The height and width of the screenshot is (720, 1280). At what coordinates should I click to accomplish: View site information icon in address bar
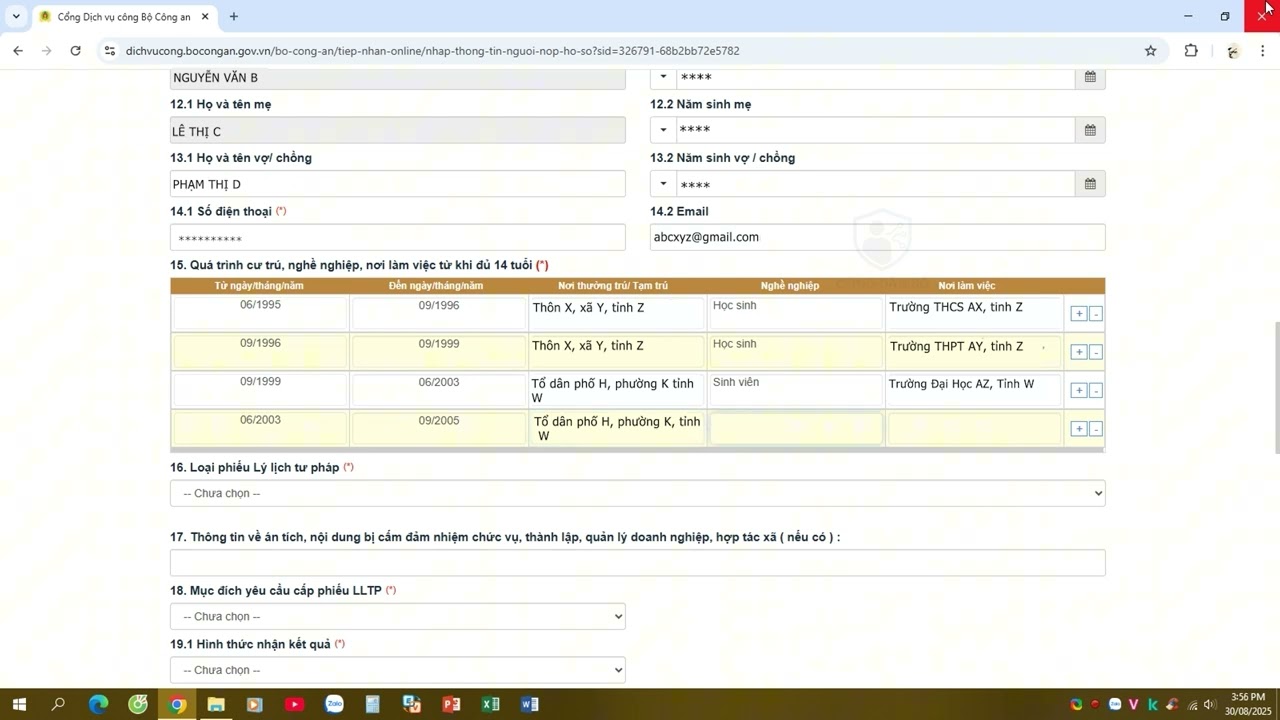[110, 51]
